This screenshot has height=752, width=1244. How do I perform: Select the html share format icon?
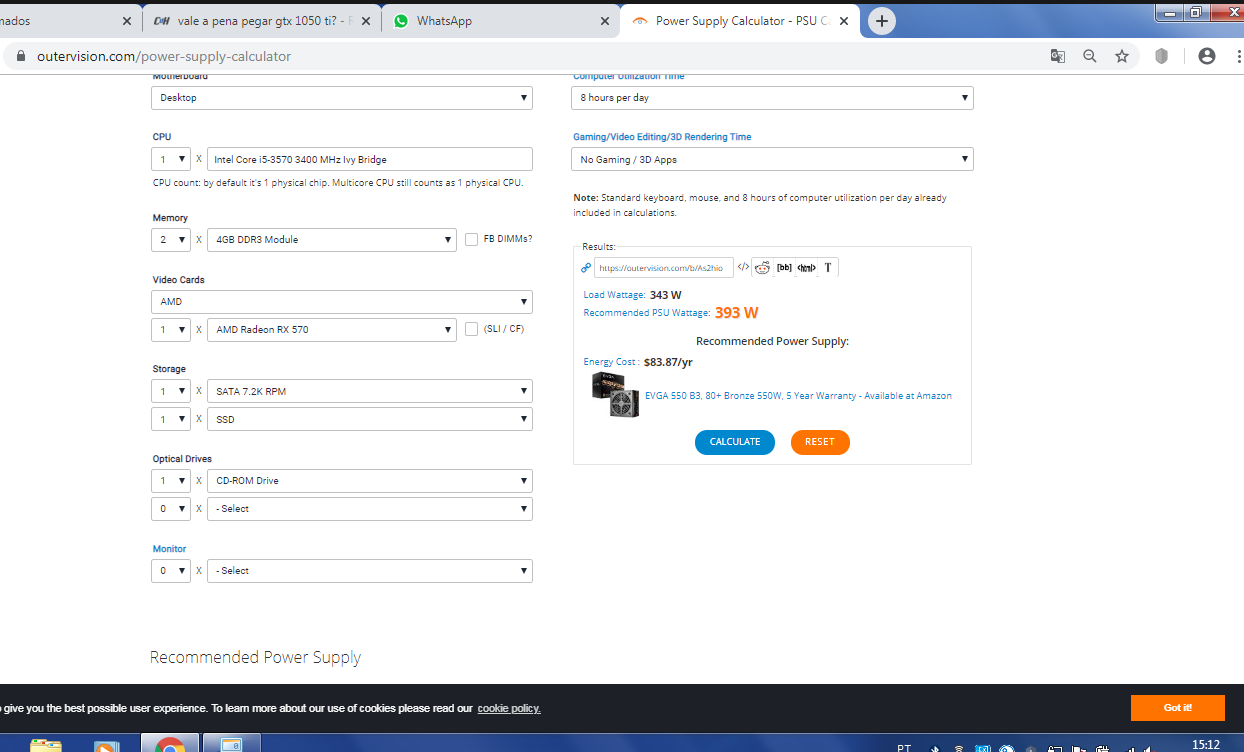(806, 267)
